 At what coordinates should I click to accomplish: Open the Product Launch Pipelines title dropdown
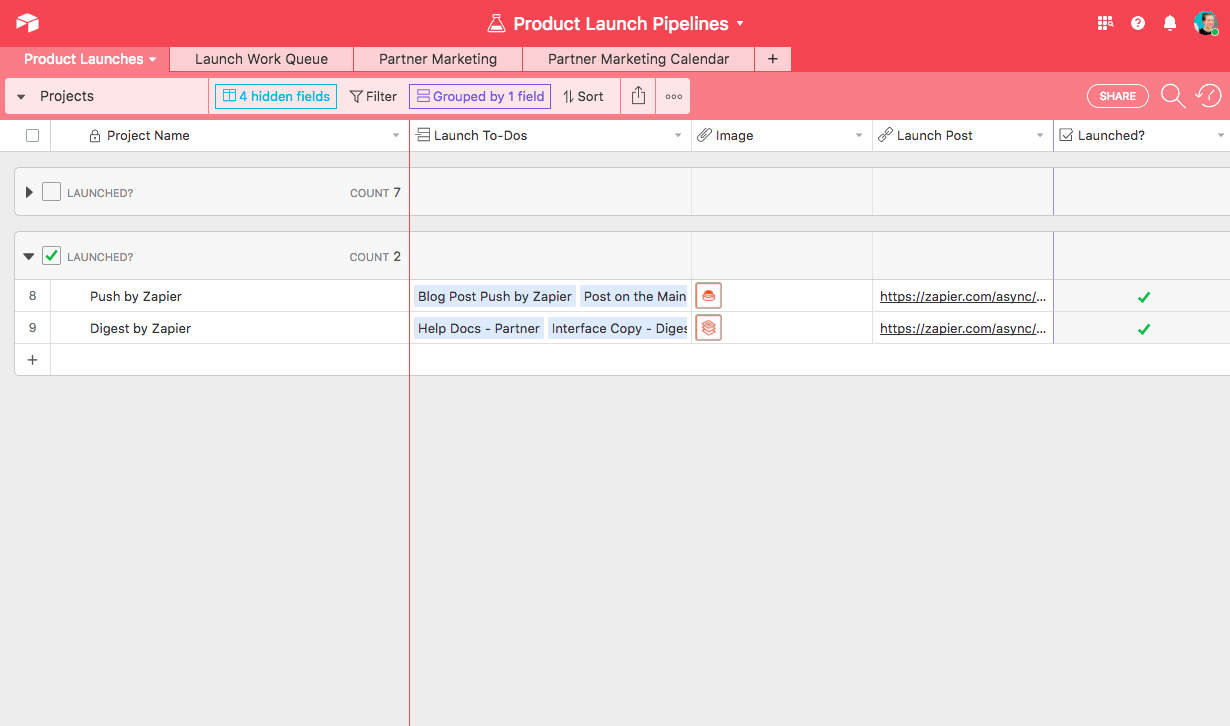(x=740, y=23)
